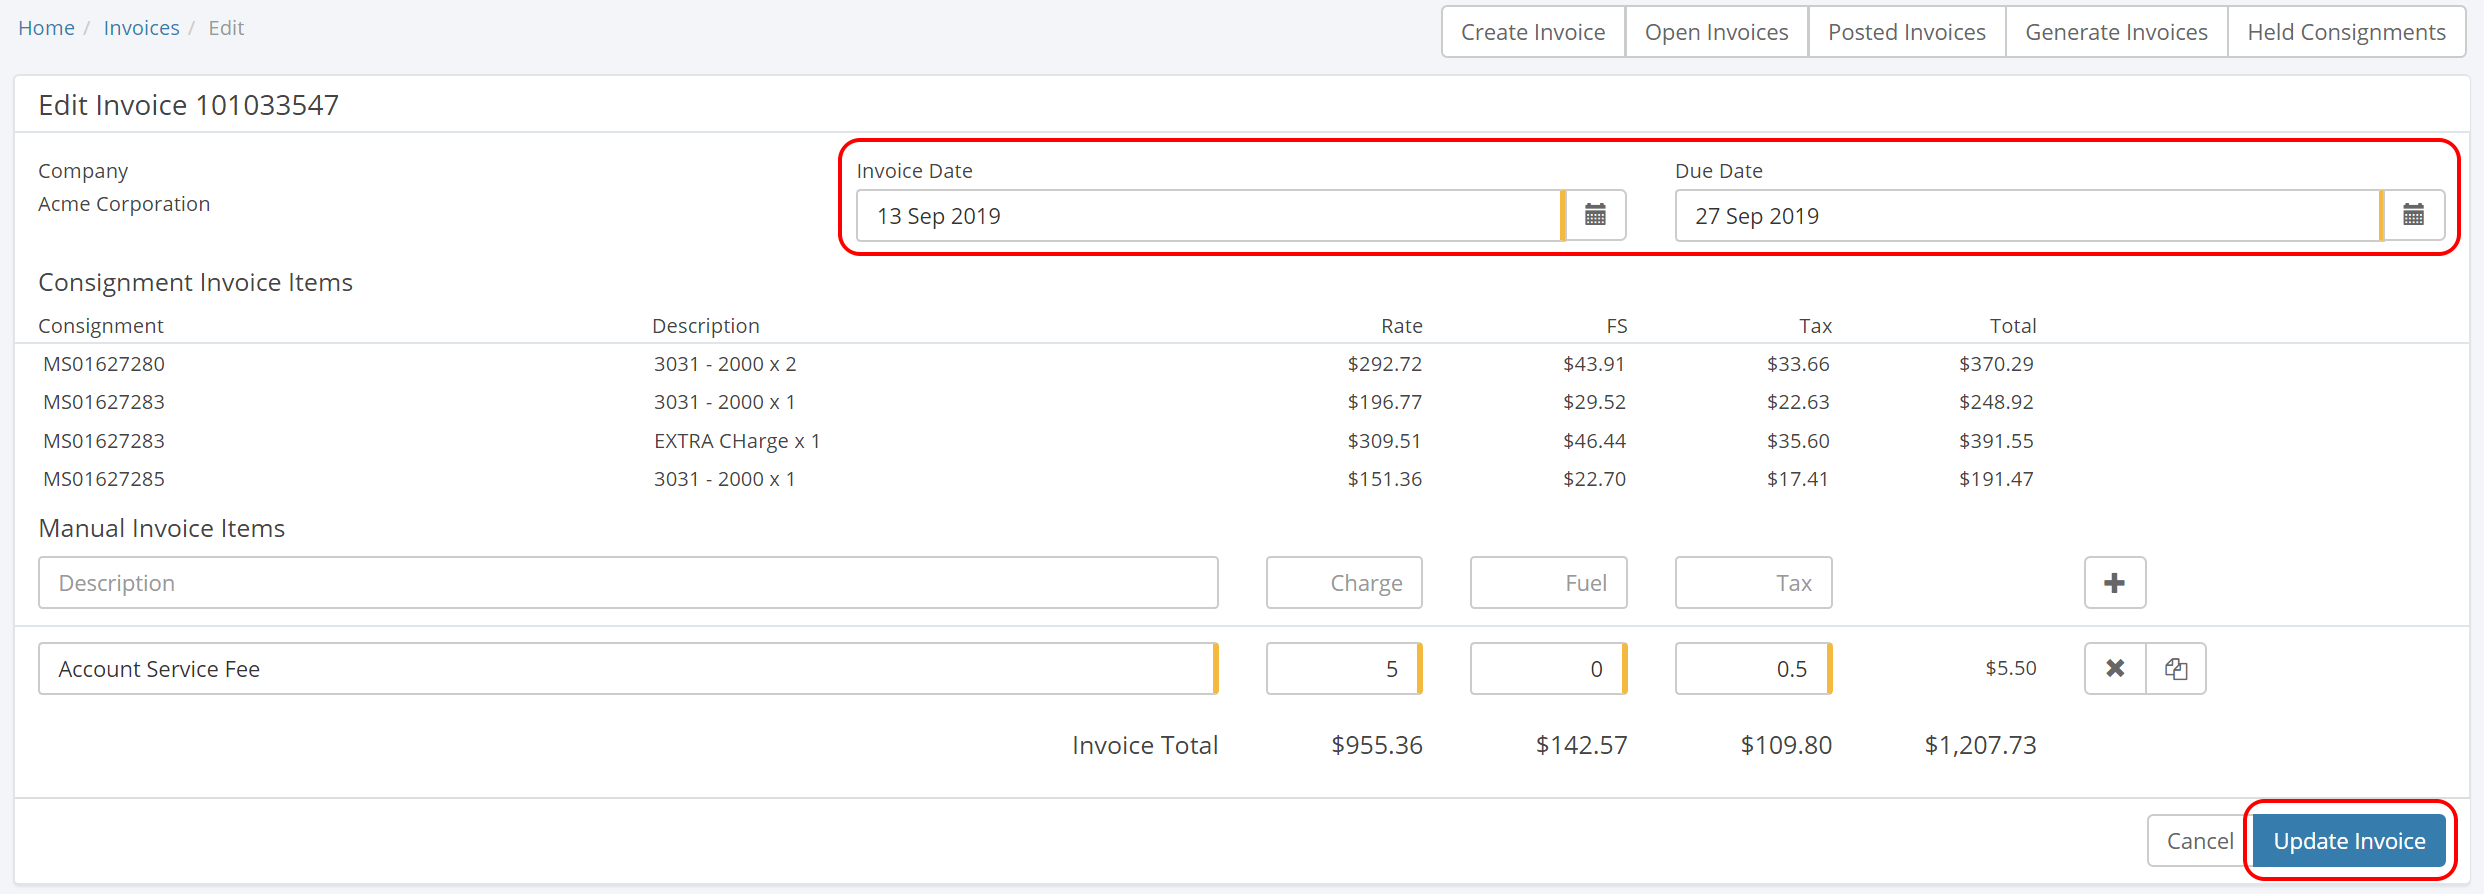Open Generate Invoices page
Viewport: 2484px width, 894px height.
(2116, 32)
